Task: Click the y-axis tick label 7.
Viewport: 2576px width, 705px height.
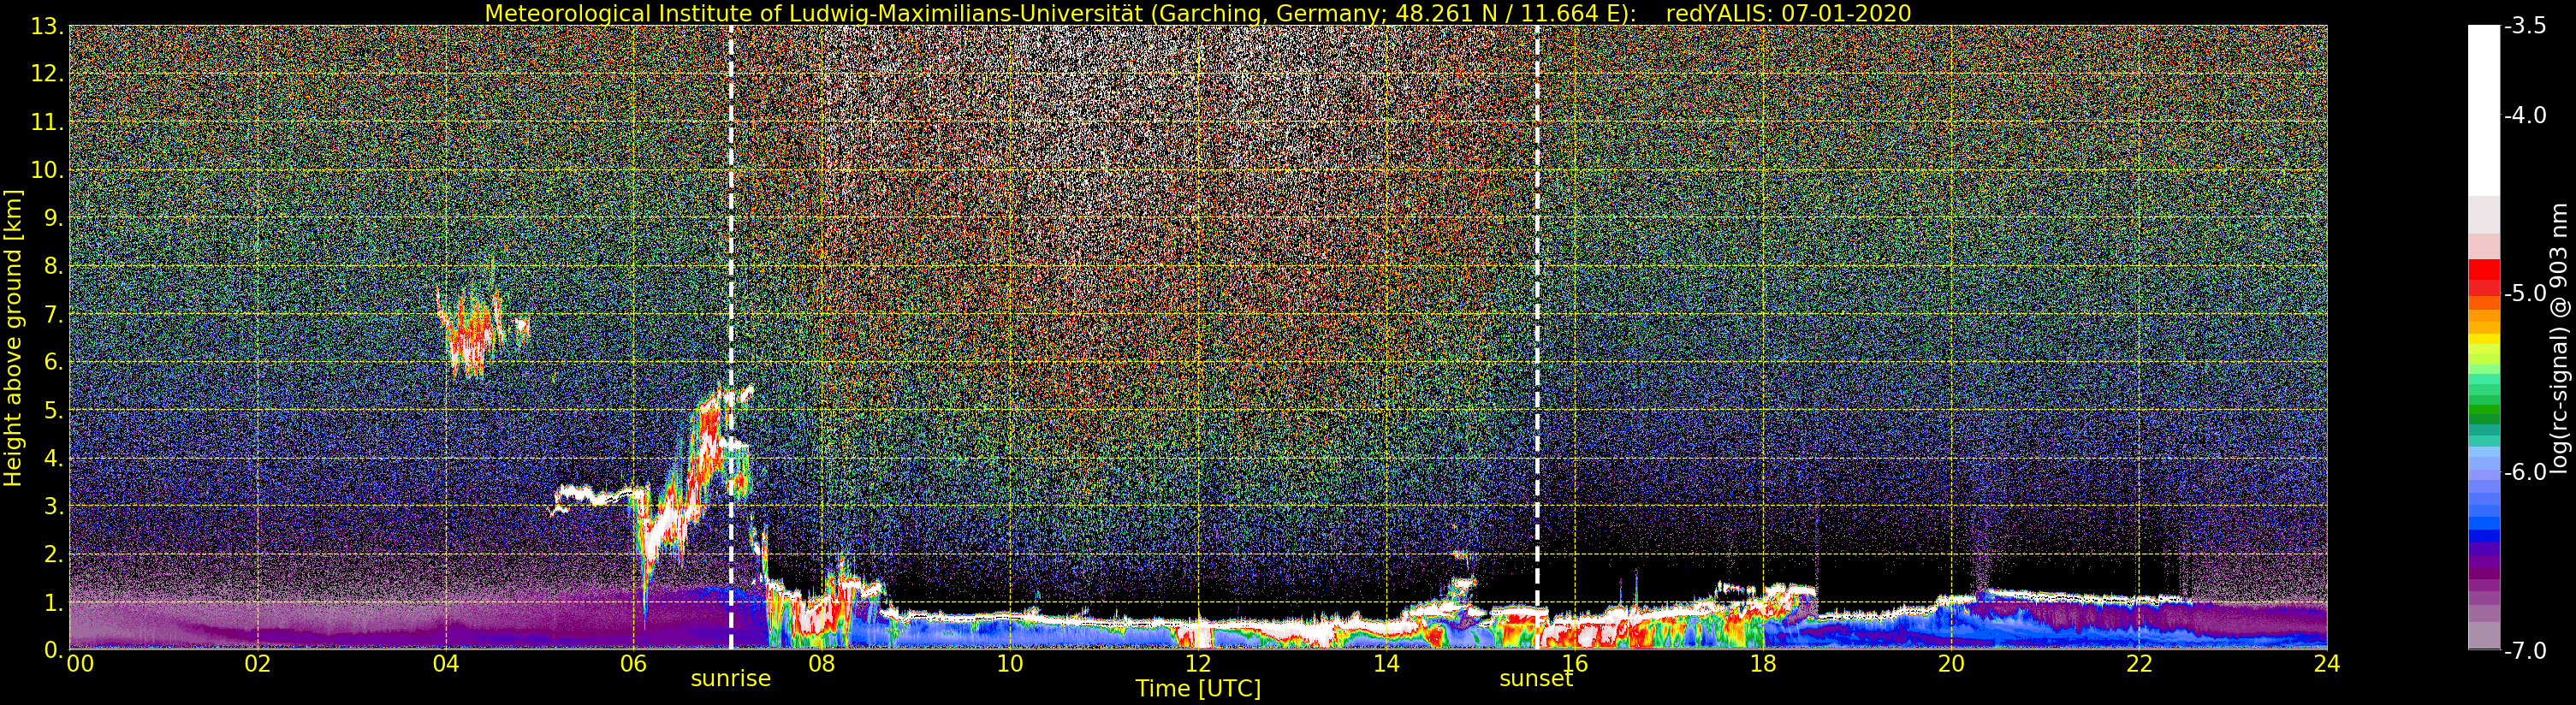Action: tap(53, 315)
